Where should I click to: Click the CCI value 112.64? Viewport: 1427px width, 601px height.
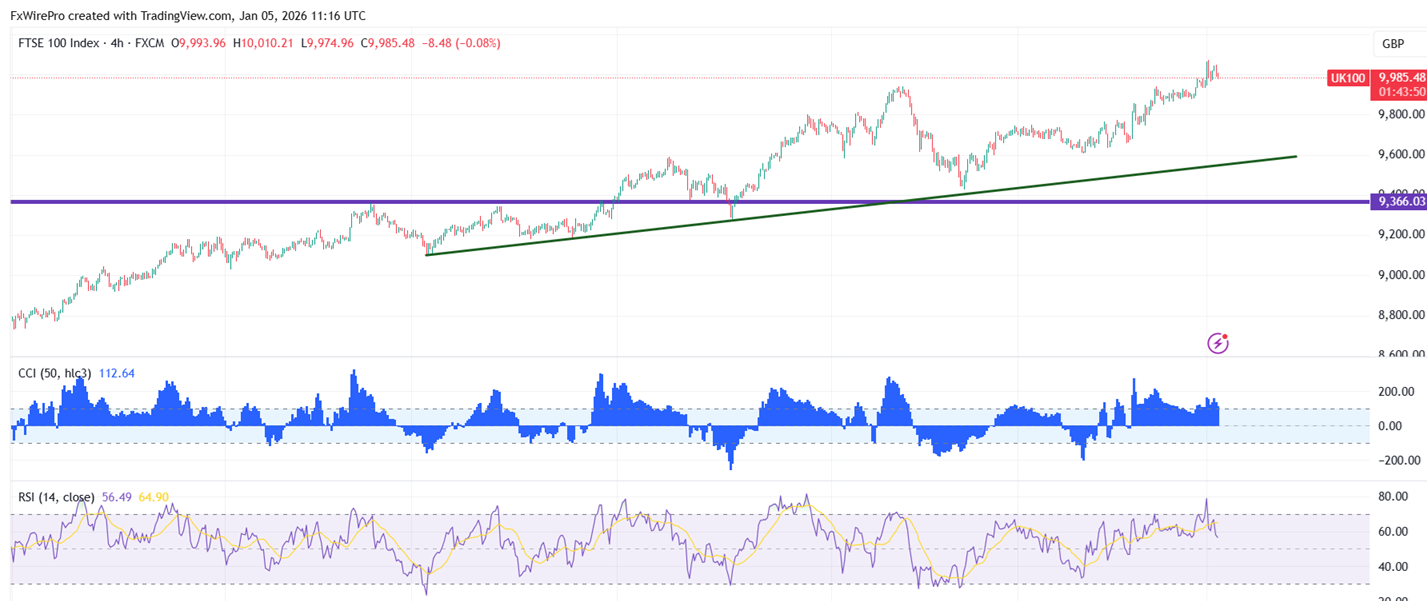(x=117, y=373)
